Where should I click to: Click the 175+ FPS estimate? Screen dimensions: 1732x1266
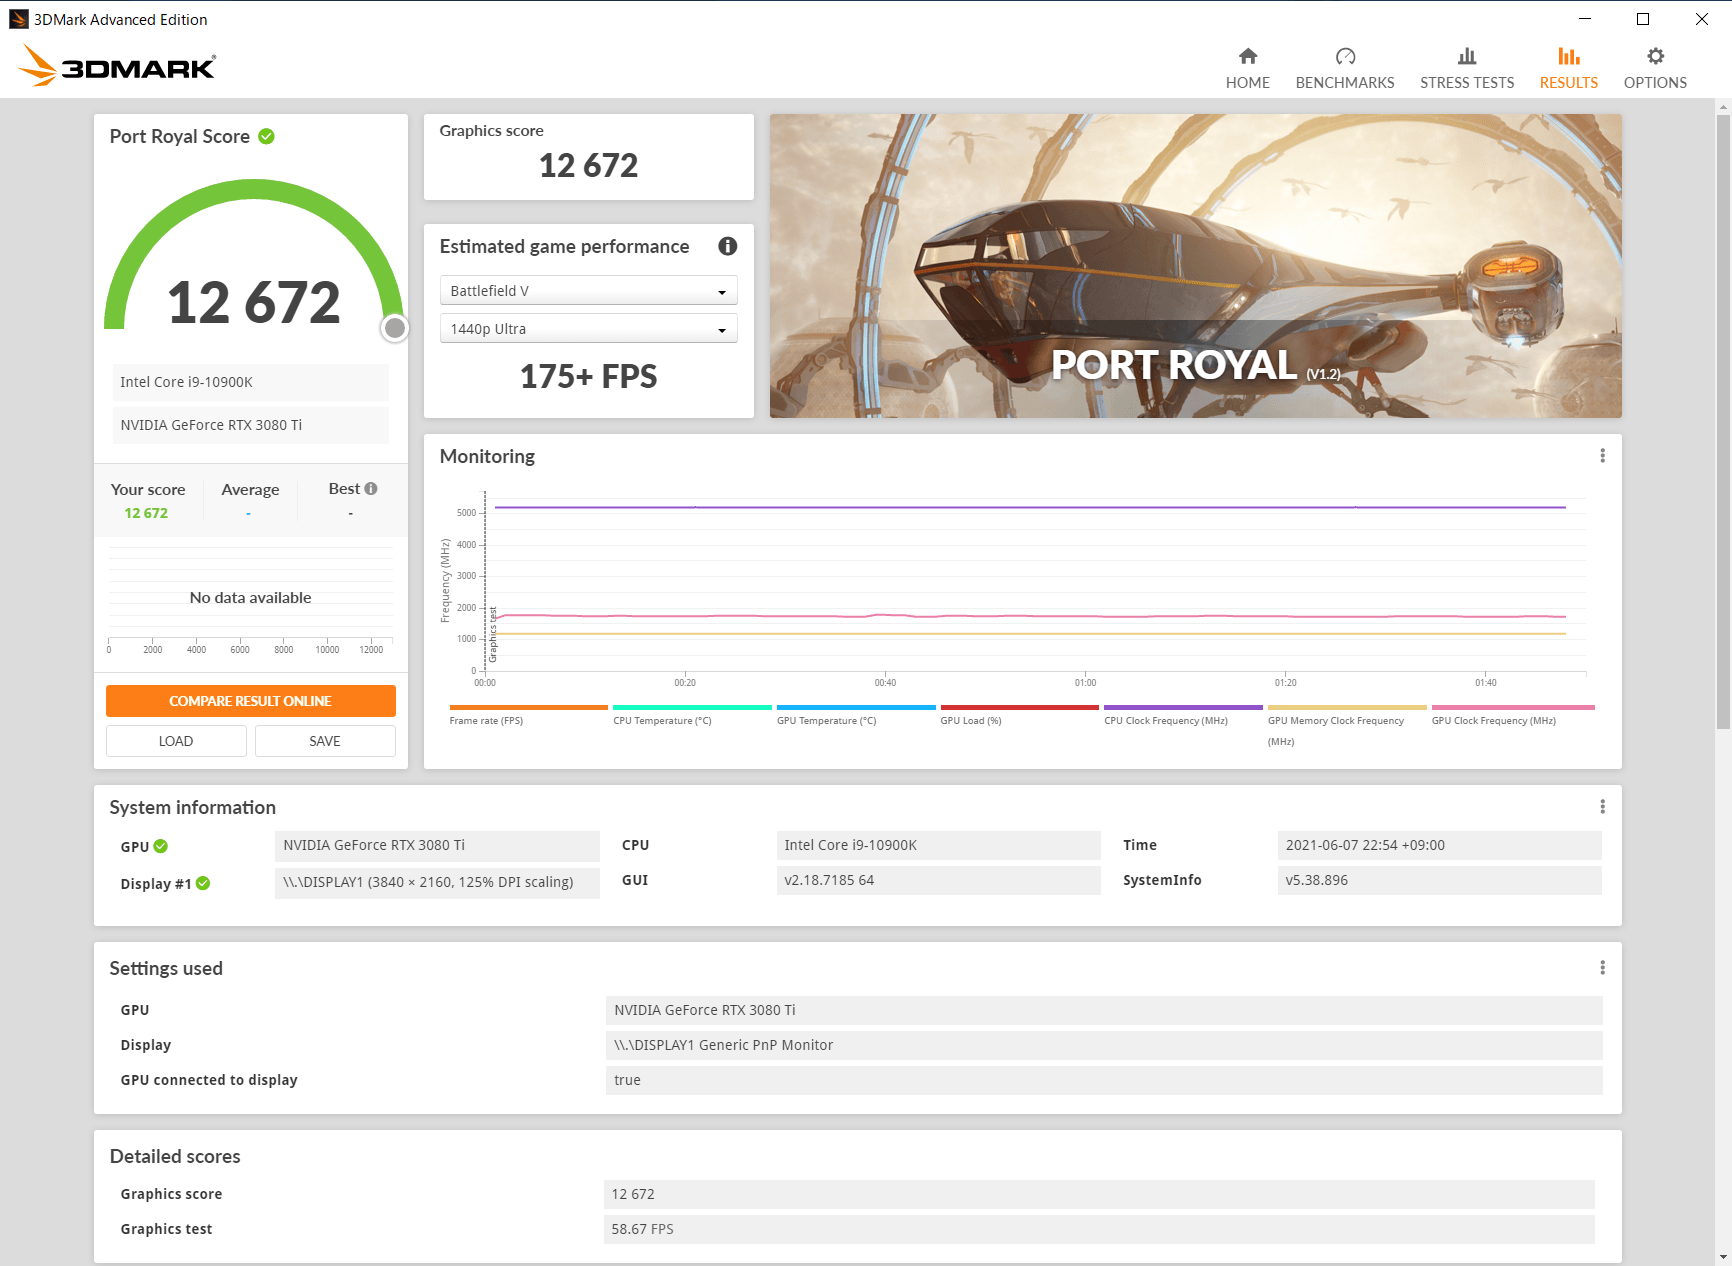coord(588,377)
